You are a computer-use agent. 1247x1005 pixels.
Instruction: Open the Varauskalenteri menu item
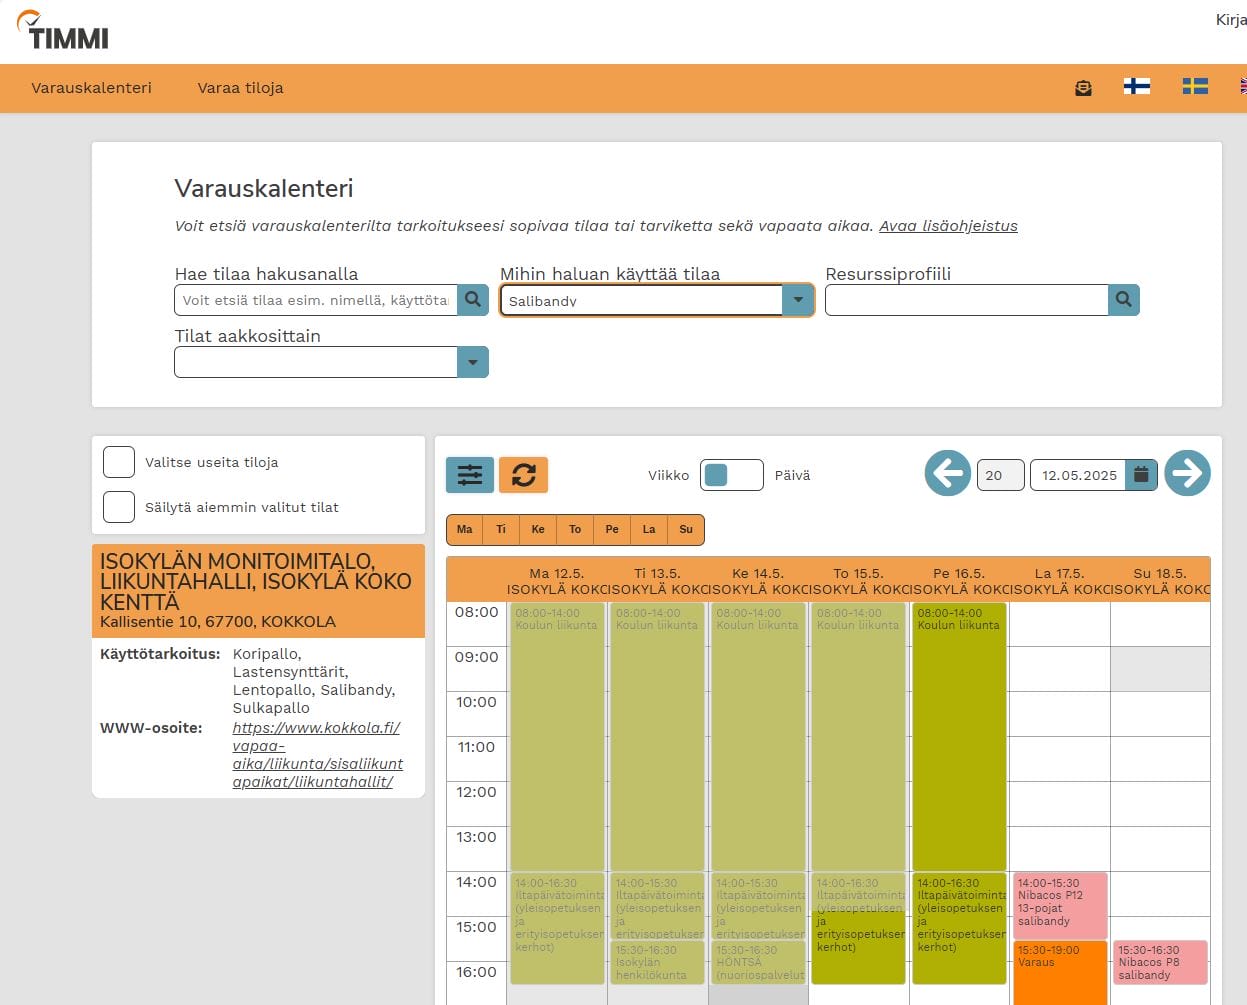(91, 88)
